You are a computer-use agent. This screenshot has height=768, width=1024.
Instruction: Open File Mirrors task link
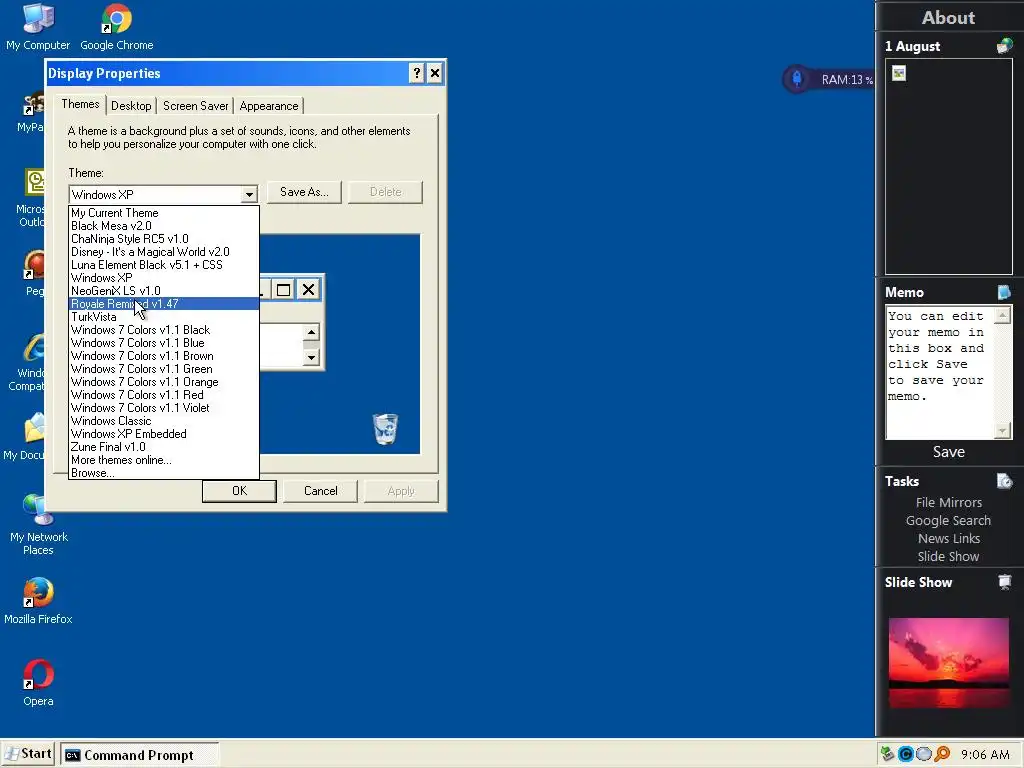pos(948,502)
